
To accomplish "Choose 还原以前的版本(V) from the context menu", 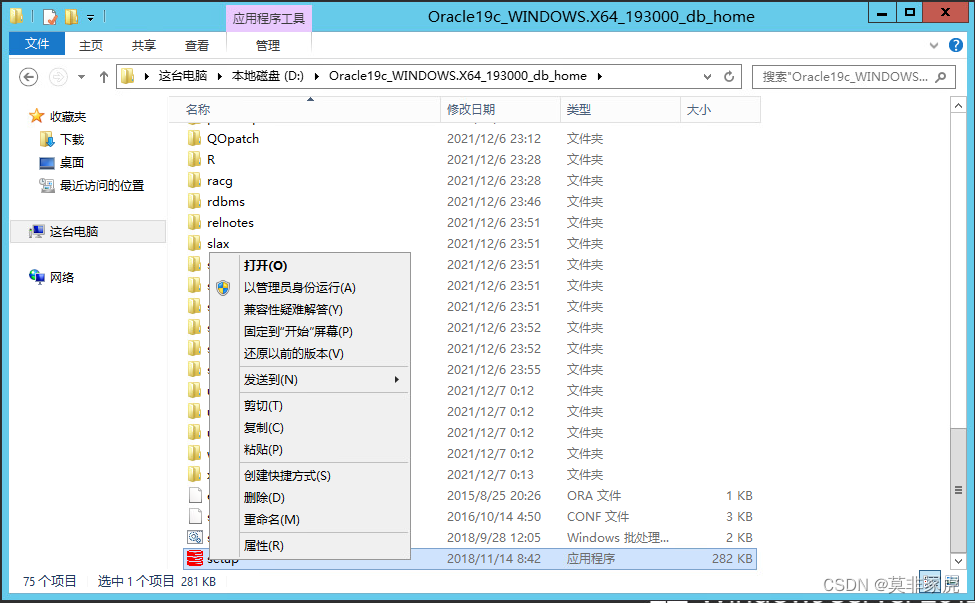I will pyautogui.click(x=310, y=354).
